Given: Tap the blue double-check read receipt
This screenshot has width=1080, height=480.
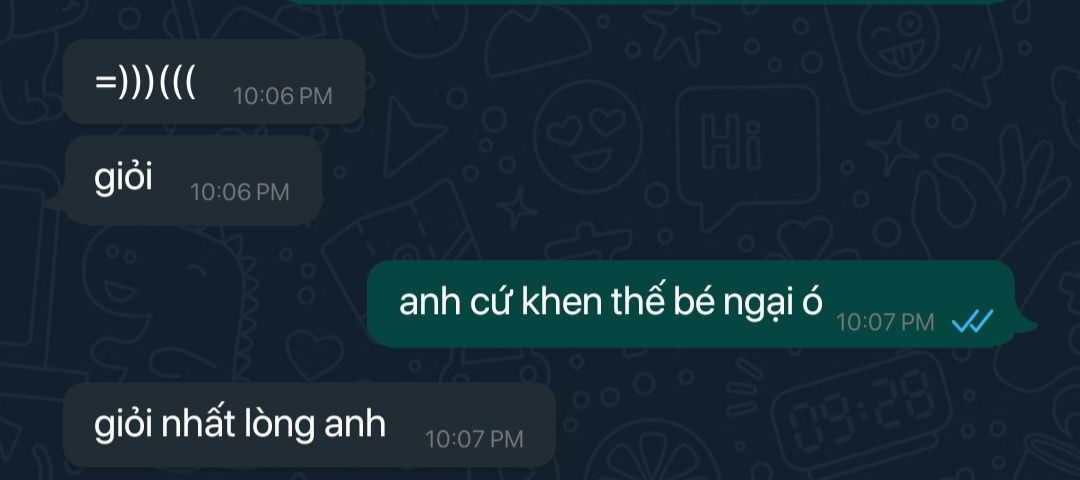Looking at the screenshot, I should [972, 321].
